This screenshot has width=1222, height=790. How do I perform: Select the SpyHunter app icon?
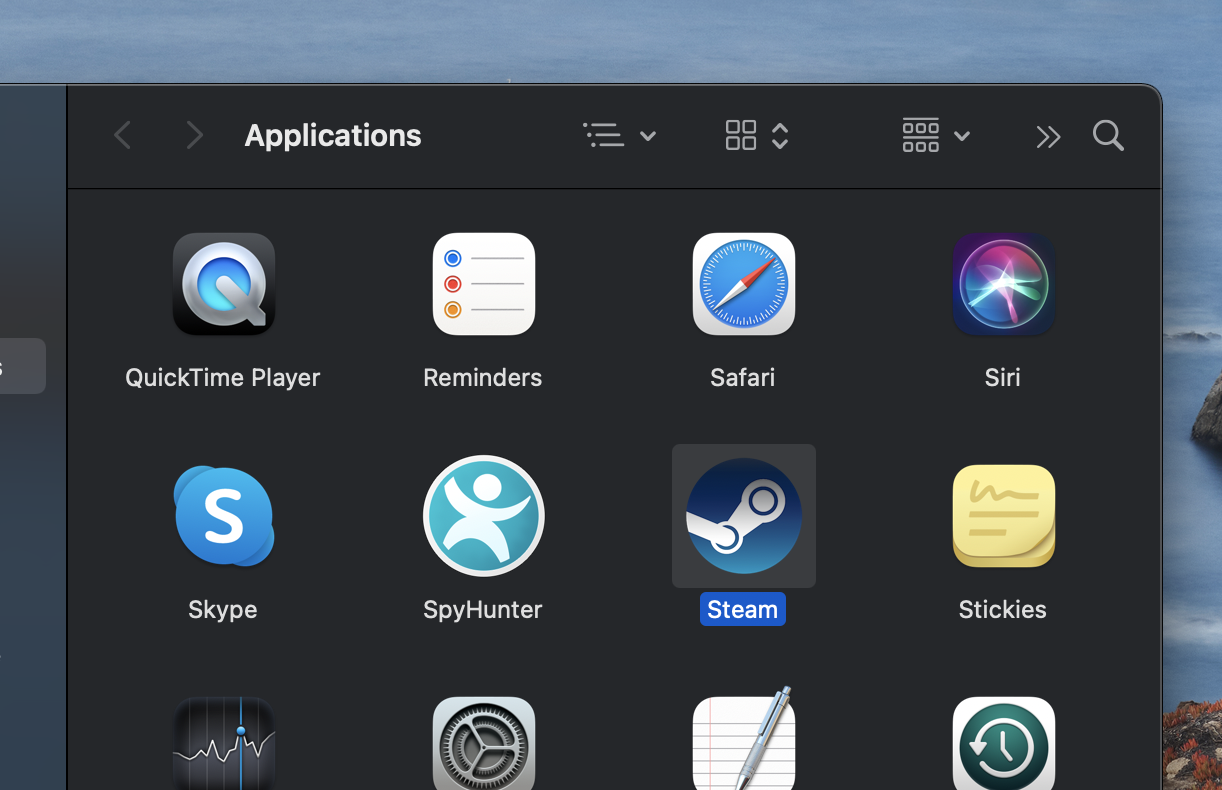click(x=483, y=516)
